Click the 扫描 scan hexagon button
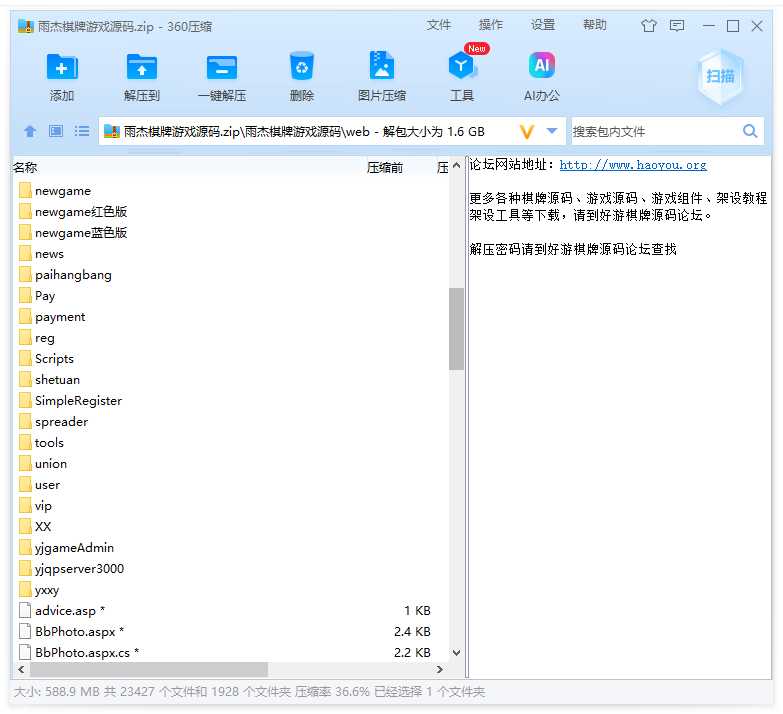Viewport: 783px width, 714px height. 720,76
